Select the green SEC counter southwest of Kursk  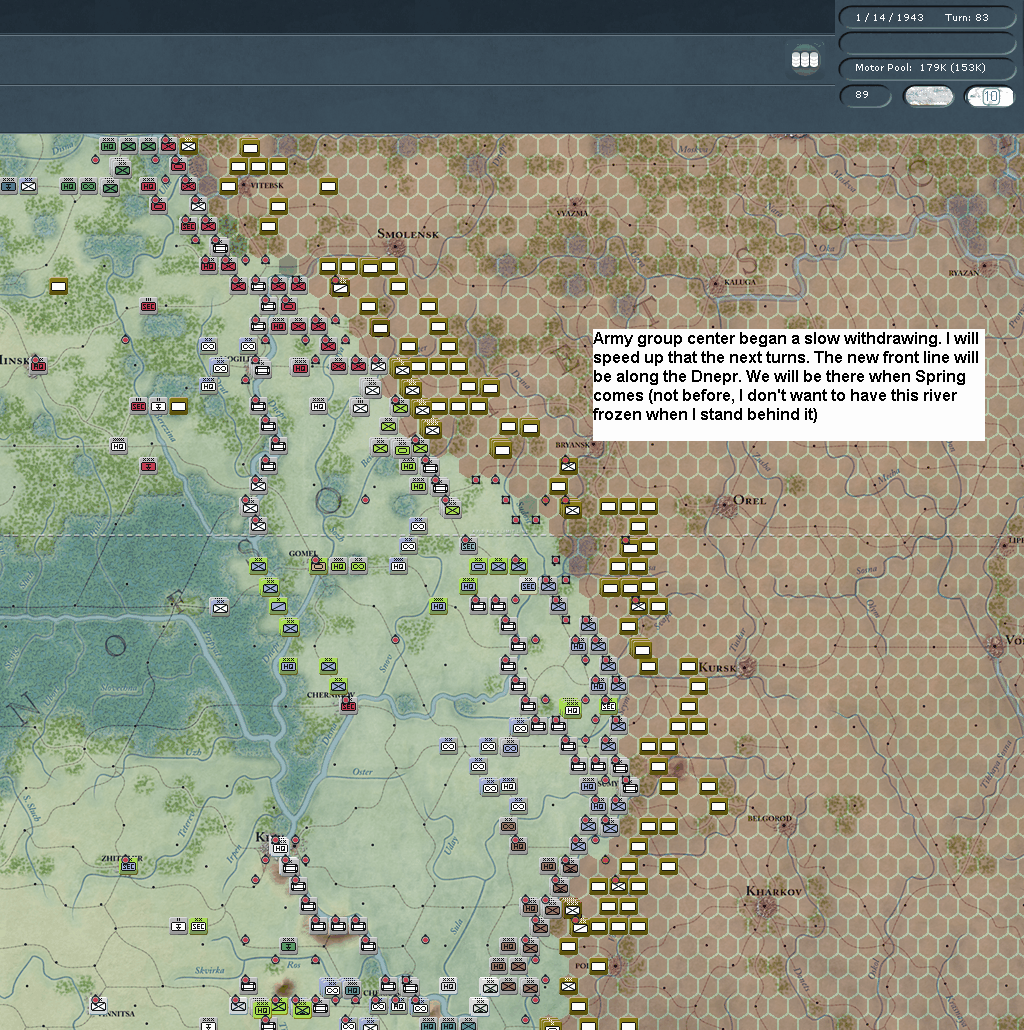click(x=609, y=706)
